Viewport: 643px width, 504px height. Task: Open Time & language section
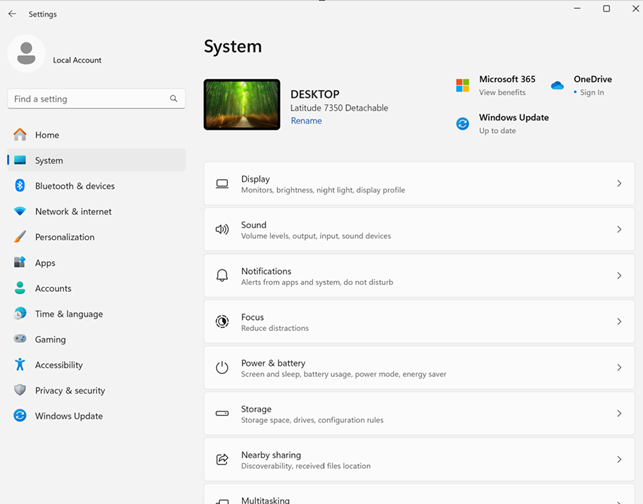coord(96,314)
